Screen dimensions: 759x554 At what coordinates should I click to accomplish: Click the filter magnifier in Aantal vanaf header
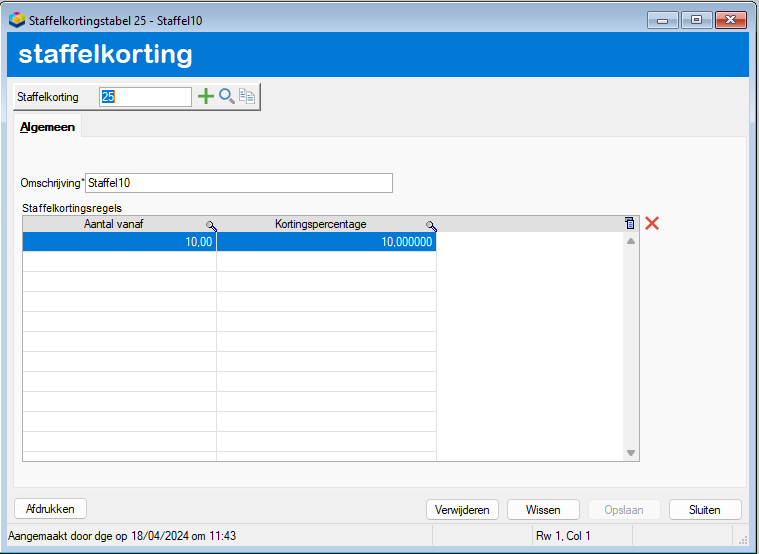click(x=211, y=226)
